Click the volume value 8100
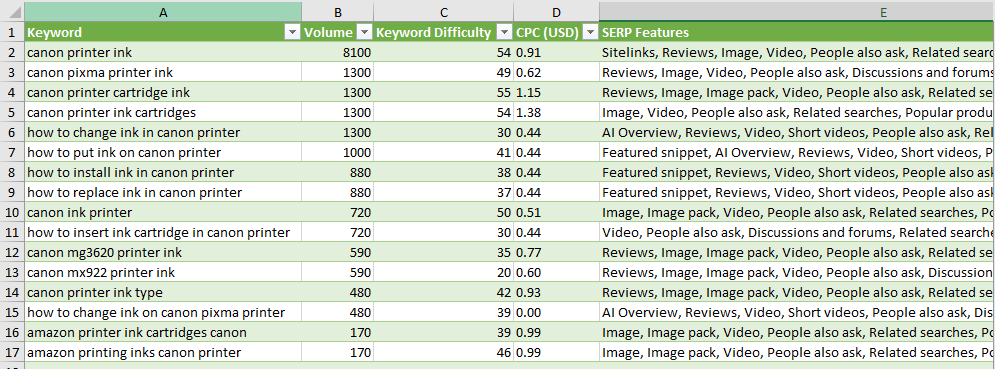 (338, 53)
